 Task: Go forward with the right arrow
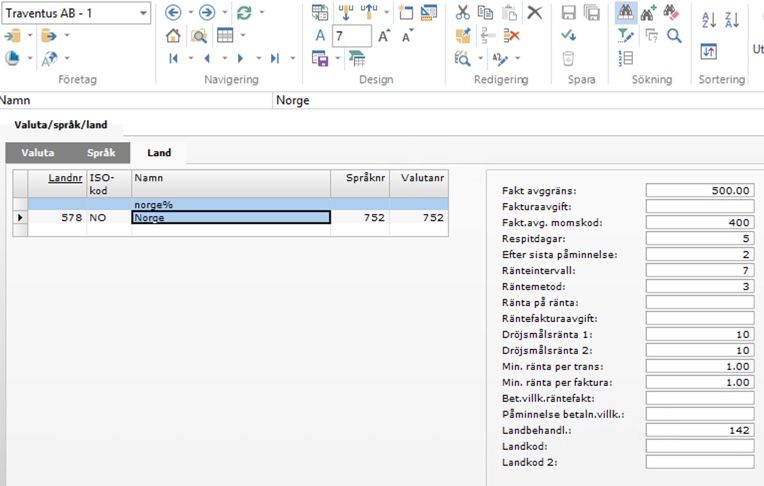207,13
